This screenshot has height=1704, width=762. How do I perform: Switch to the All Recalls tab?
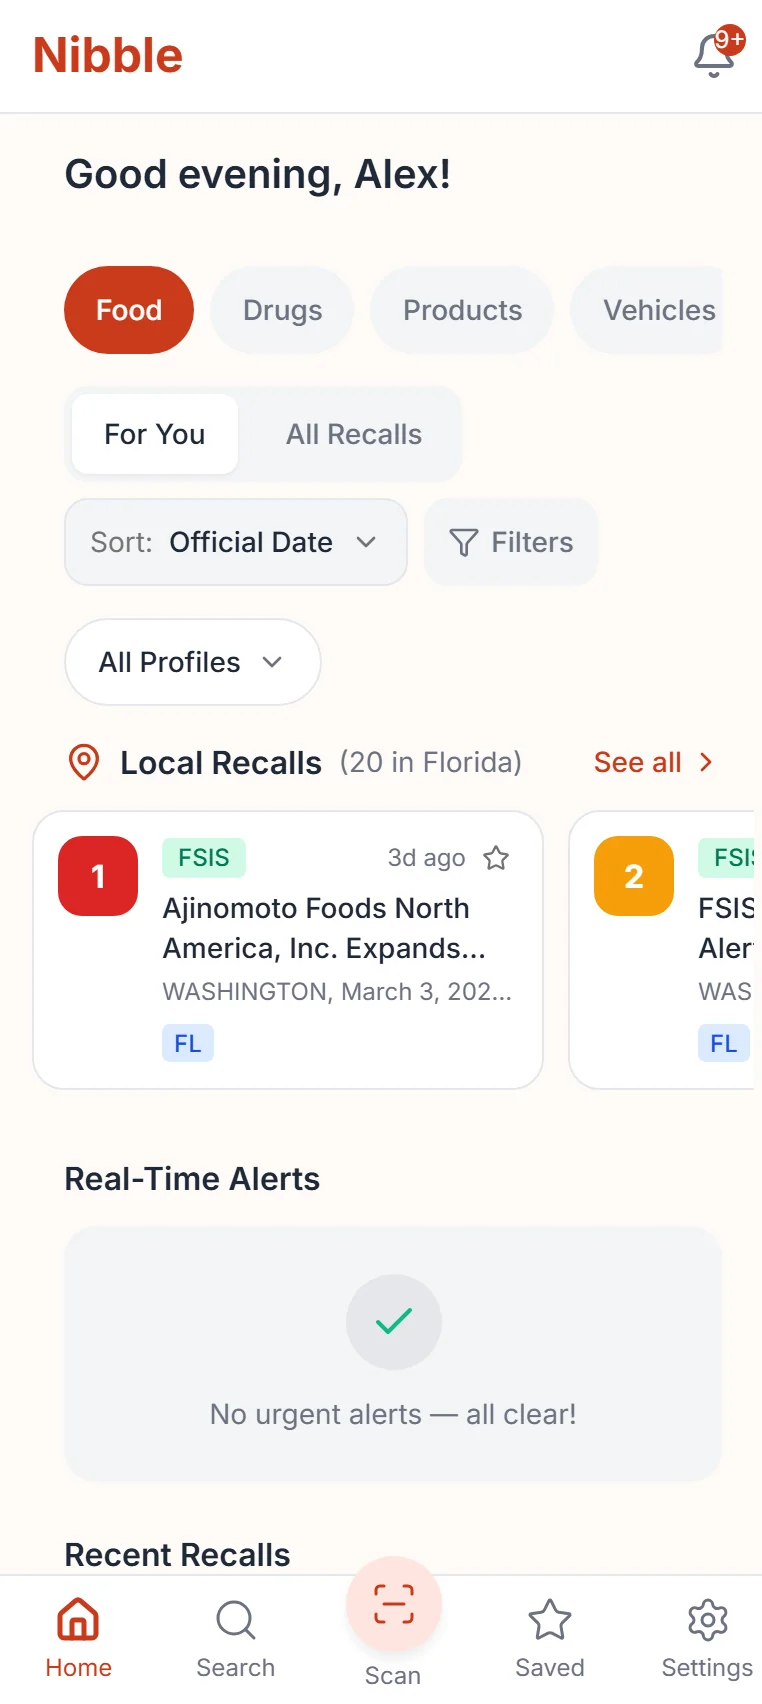354,434
